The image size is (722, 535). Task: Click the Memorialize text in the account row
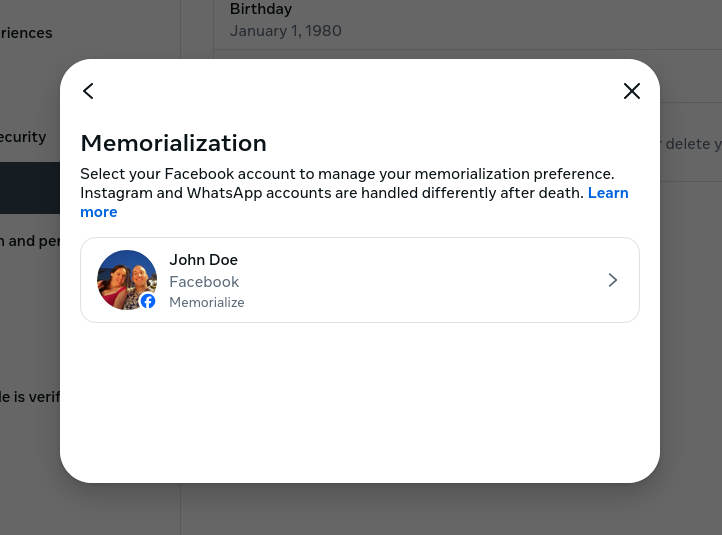(206, 302)
